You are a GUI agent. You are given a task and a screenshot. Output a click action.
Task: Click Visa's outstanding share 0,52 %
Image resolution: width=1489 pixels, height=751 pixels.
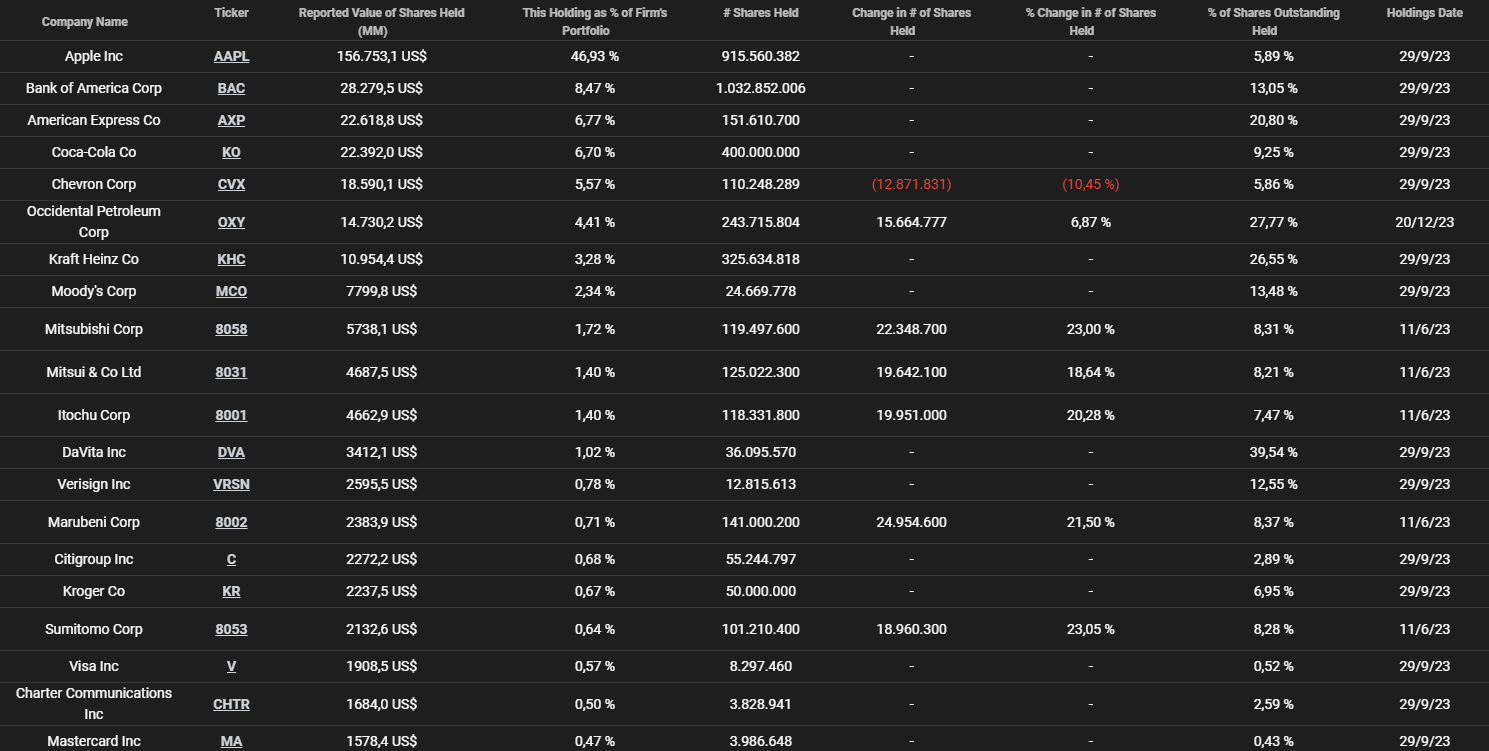pyautogui.click(x=1273, y=666)
